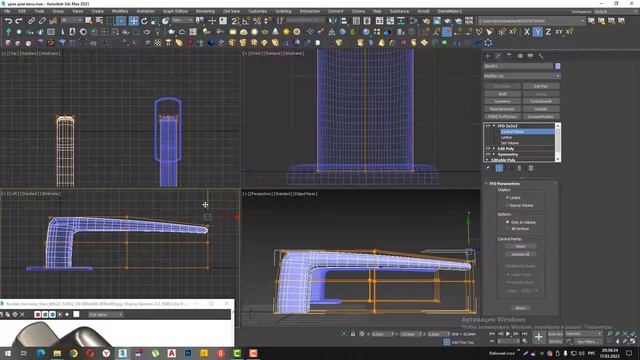Toggle the selection lock icon in status bar
This screenshot has width=640, height=360.
[x=353, y=334]
